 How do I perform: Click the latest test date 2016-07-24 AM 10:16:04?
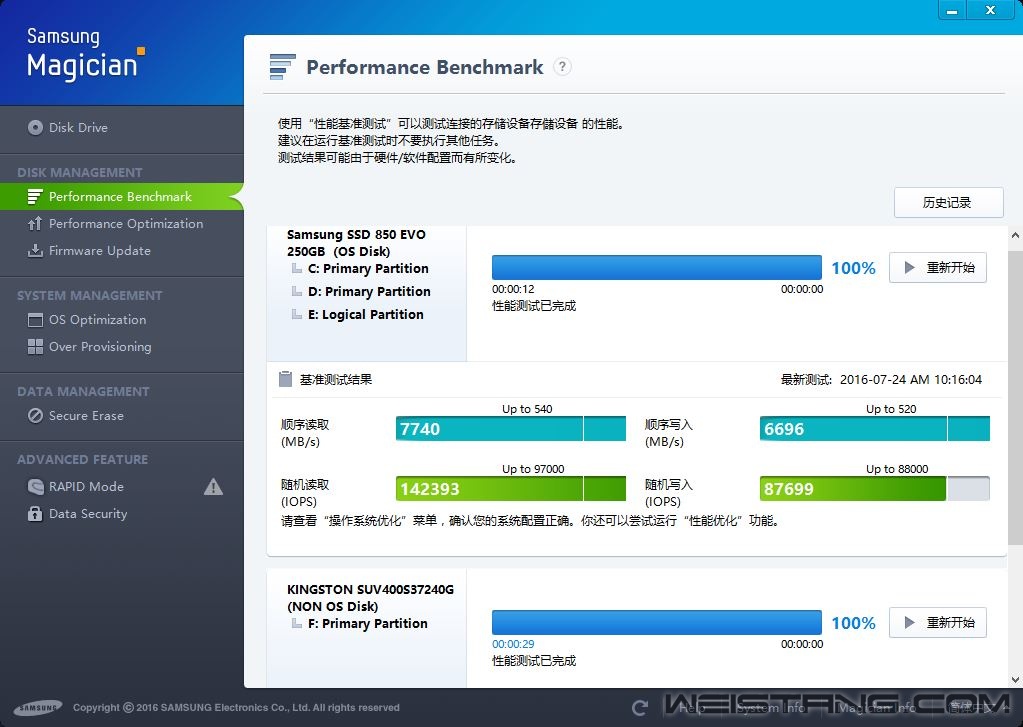(x=911, y=380)
